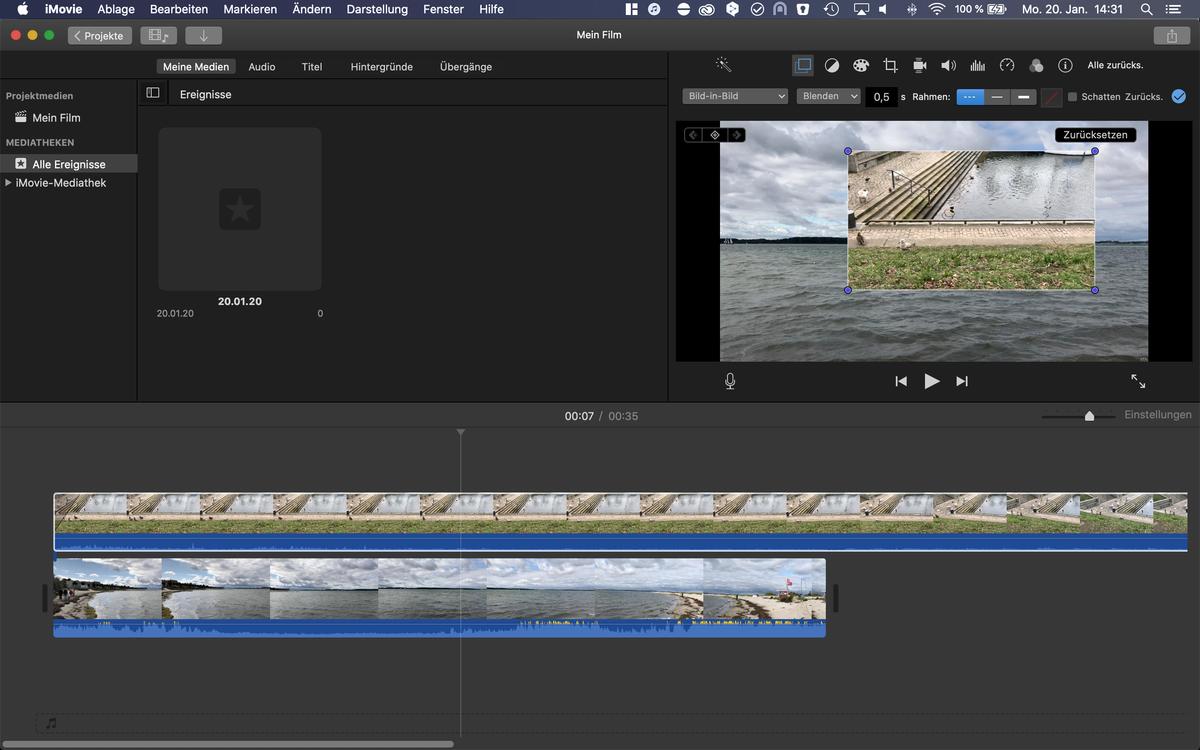Open the Markieren menu
The height and width of the screenshot is (750, 1200).
[250, 9]
